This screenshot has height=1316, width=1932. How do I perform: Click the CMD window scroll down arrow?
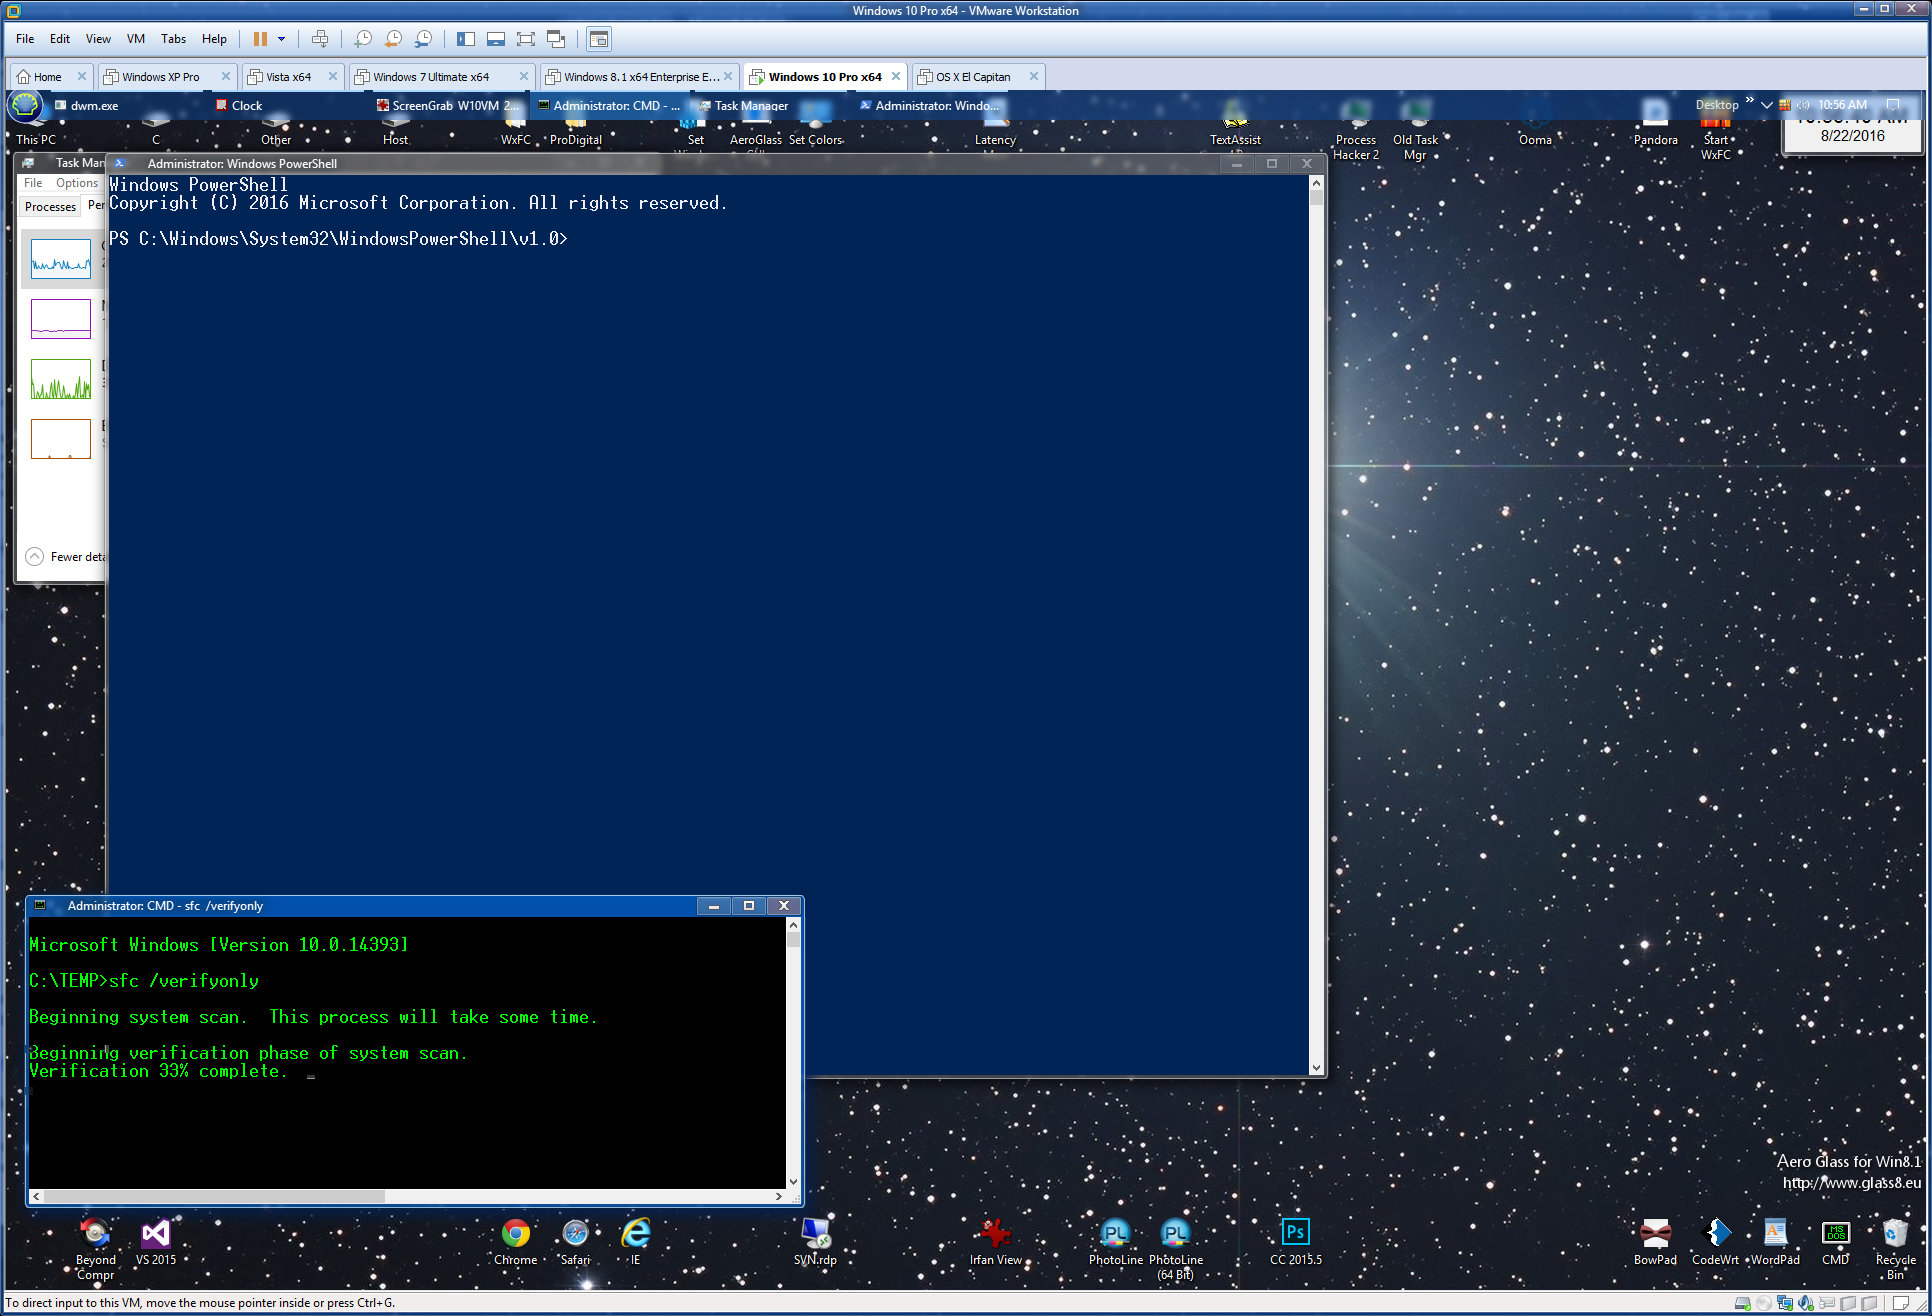point(794,1181)
